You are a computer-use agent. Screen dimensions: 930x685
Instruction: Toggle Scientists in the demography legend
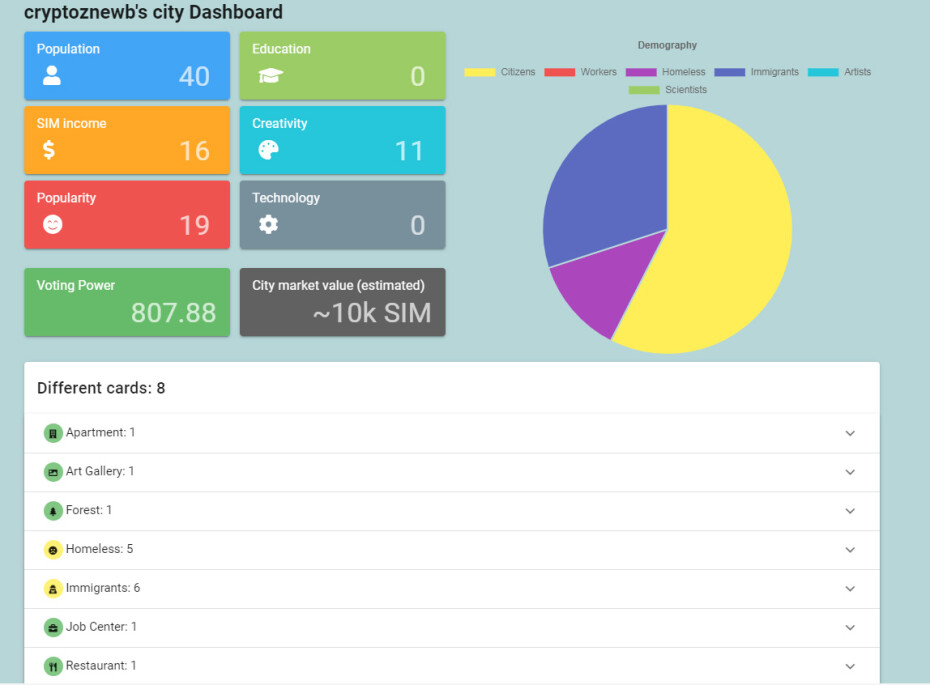(668, 90)
